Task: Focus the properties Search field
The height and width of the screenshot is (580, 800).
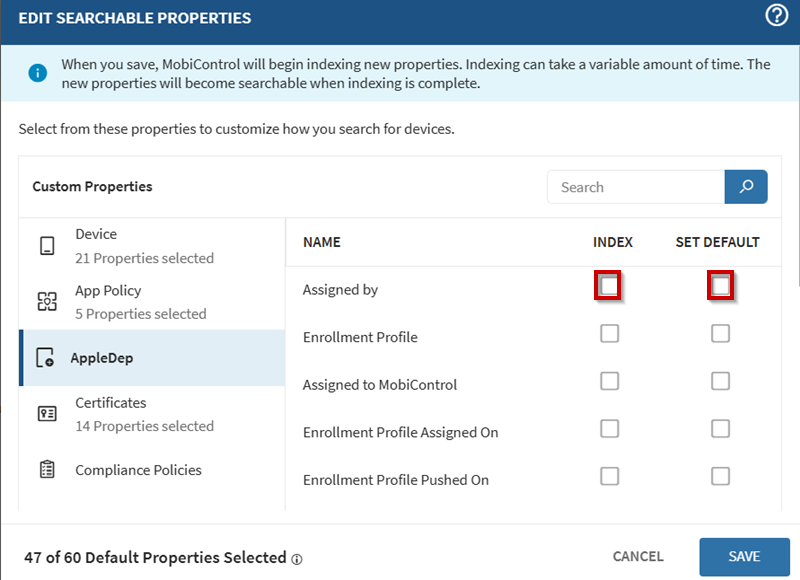Action: 635,187
